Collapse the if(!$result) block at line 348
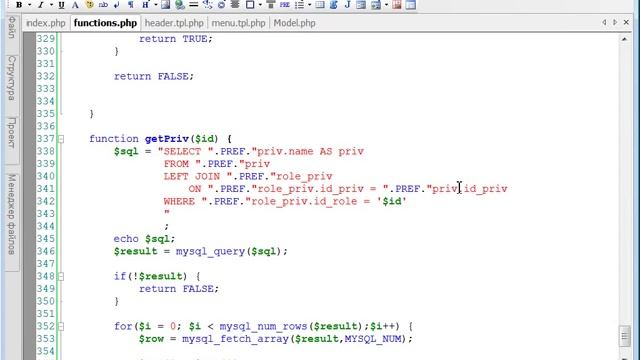Image resolution: width=640 pixels, height=360 pixels. [x=61, y=277]
